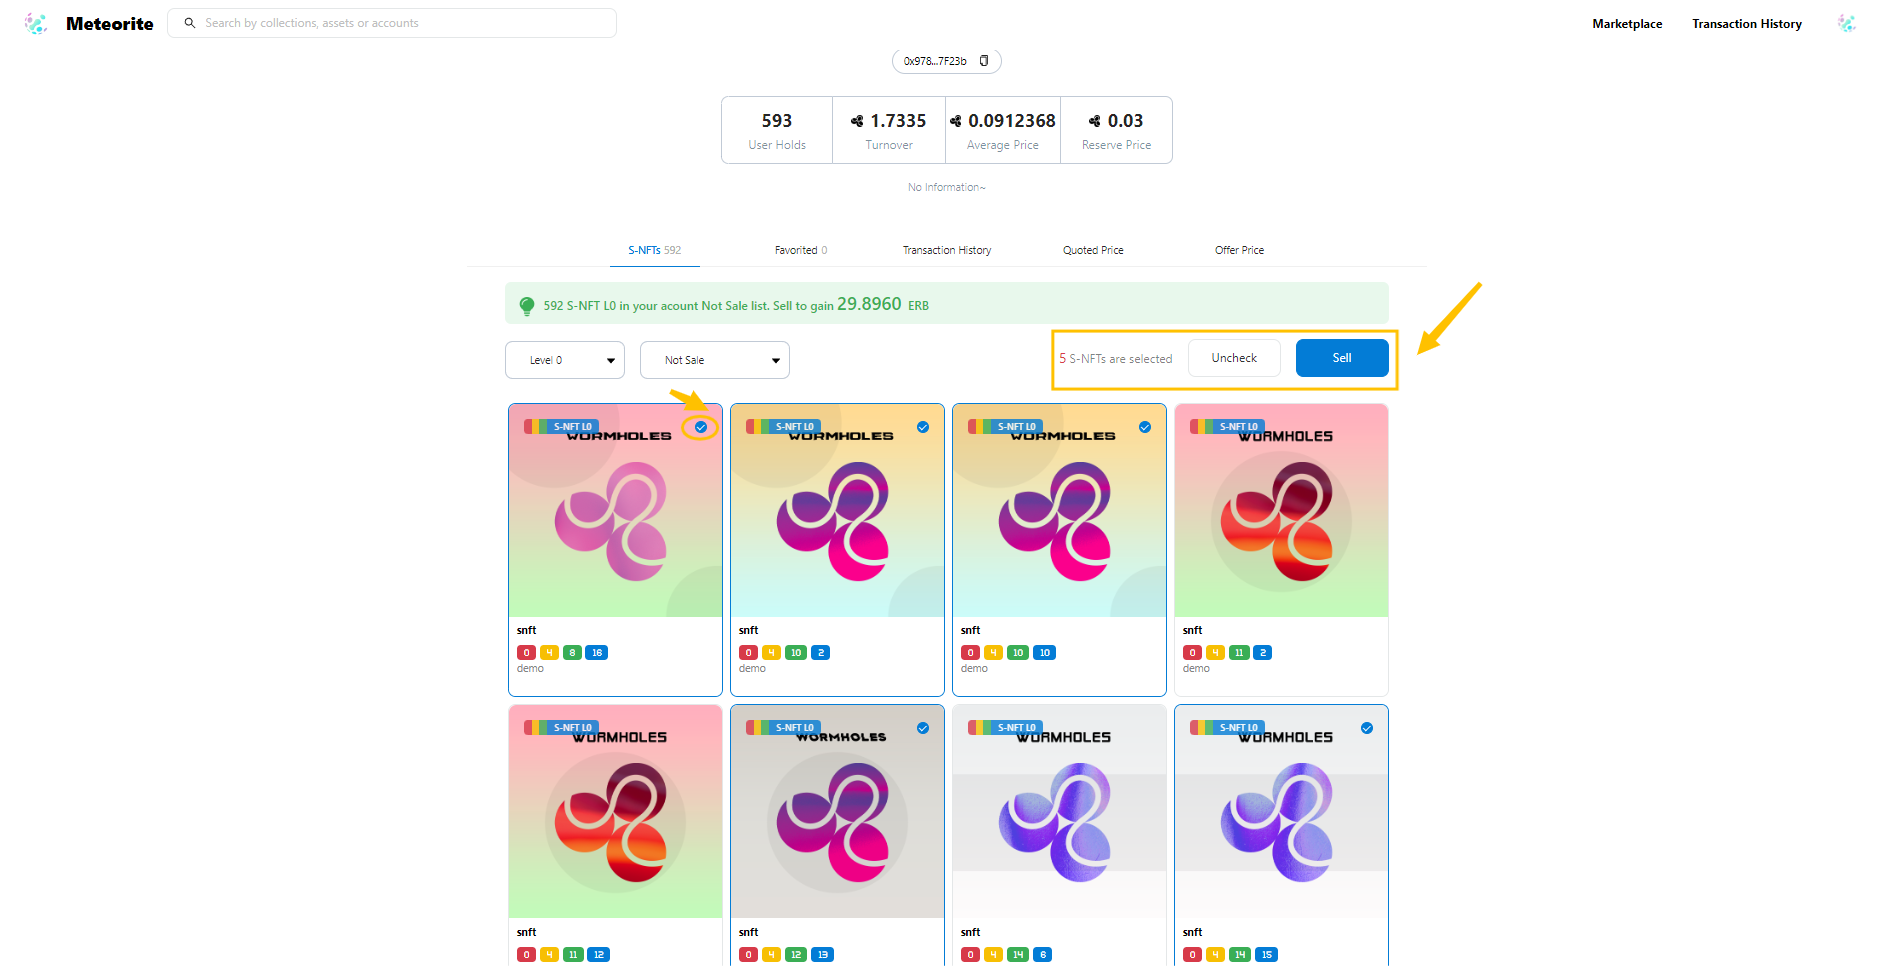The height and width of the screenshot is (966, 1880).
Task: Click the ERB icon next to Average Price
Action: [x=956, y=121]
